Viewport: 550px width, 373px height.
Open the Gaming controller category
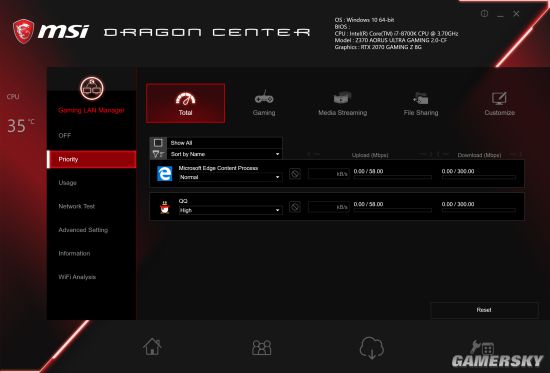pos(264,98)
